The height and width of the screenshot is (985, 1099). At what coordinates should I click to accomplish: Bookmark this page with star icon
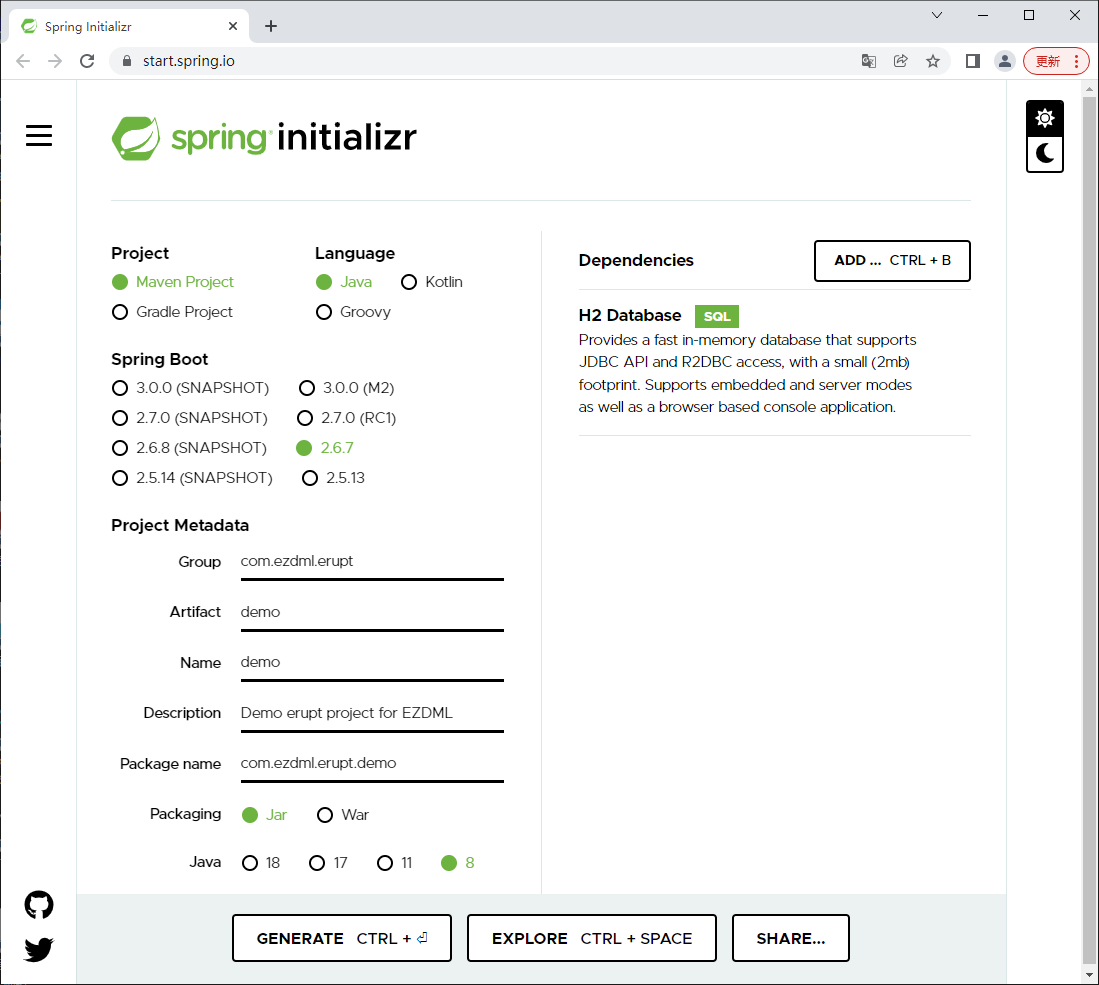click(933, 61)
